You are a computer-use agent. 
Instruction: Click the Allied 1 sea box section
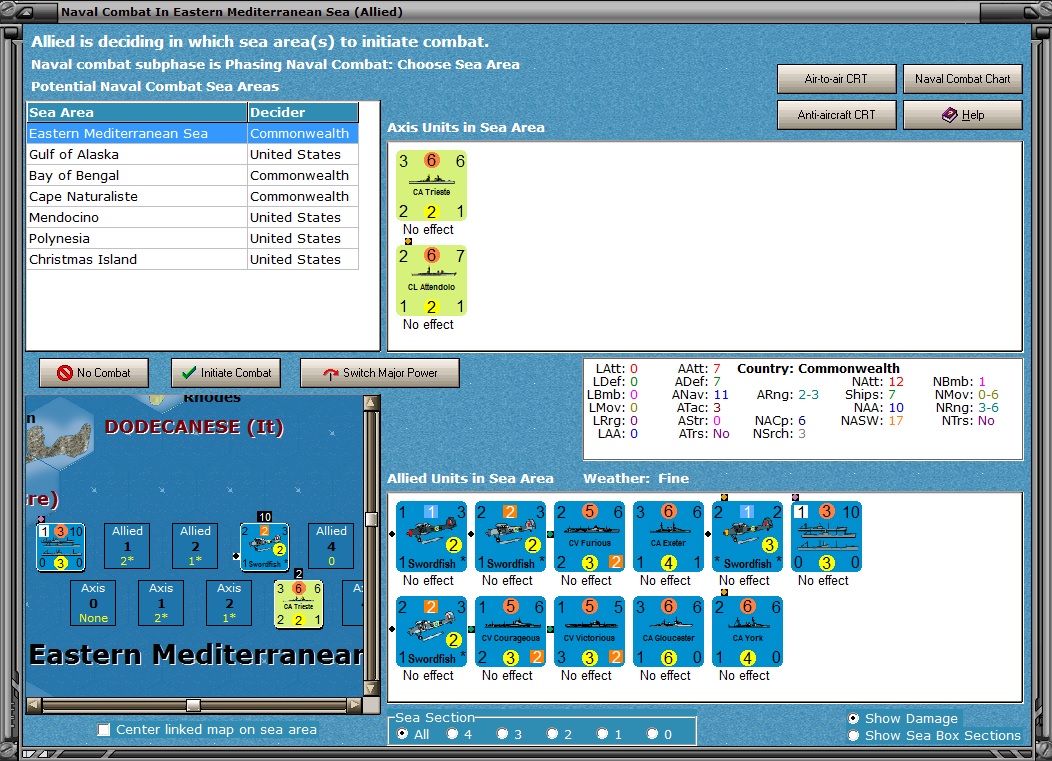127,546
